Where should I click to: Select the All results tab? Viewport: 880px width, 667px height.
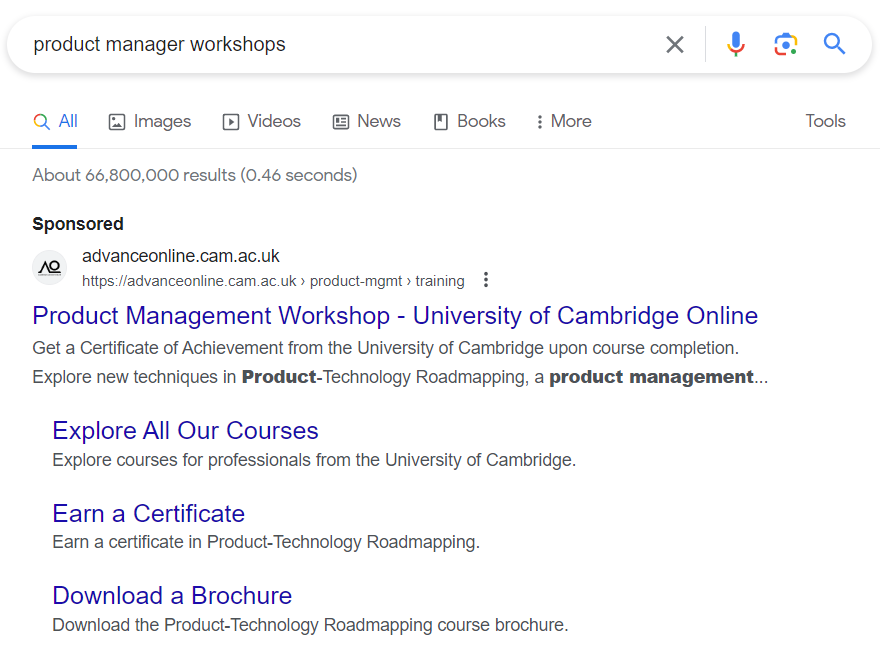54,121
